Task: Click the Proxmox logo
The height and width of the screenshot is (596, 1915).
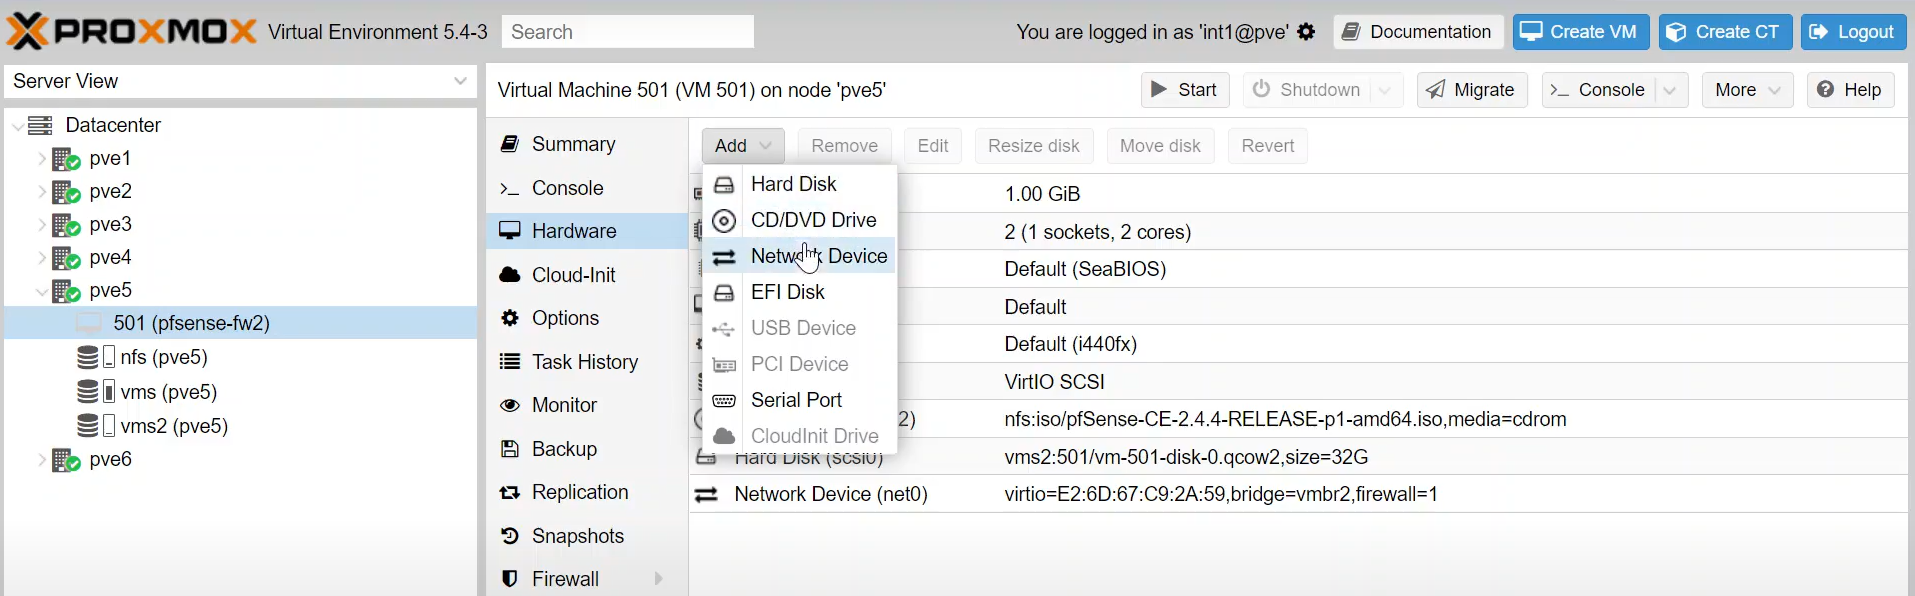Action: 131,31
